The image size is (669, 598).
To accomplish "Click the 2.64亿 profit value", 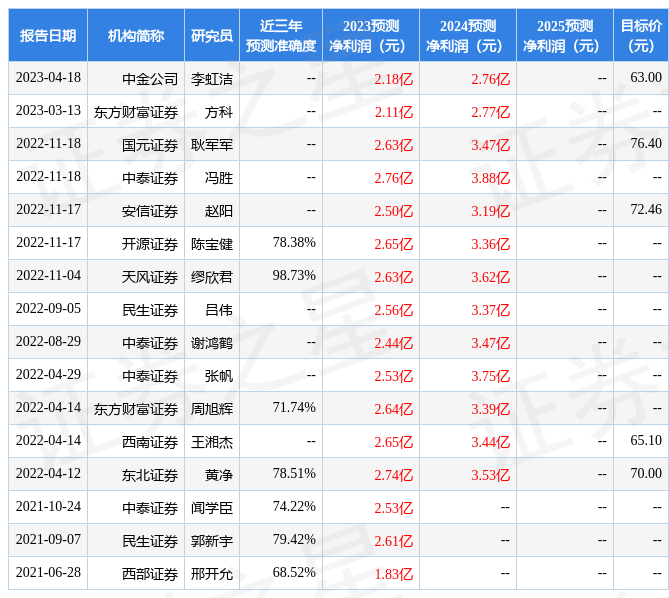I will (394, 409).
